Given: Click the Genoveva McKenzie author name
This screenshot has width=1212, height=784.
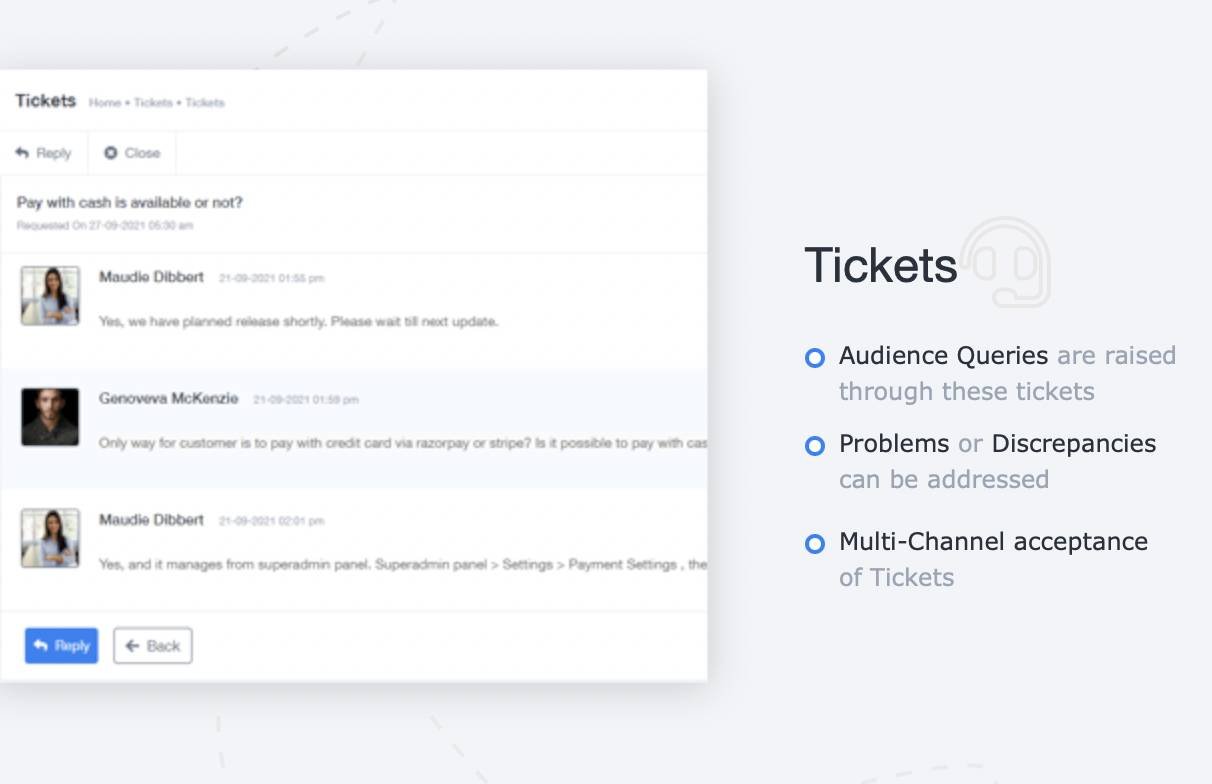Looking at the screenshot, I should (x=168, y=398).
